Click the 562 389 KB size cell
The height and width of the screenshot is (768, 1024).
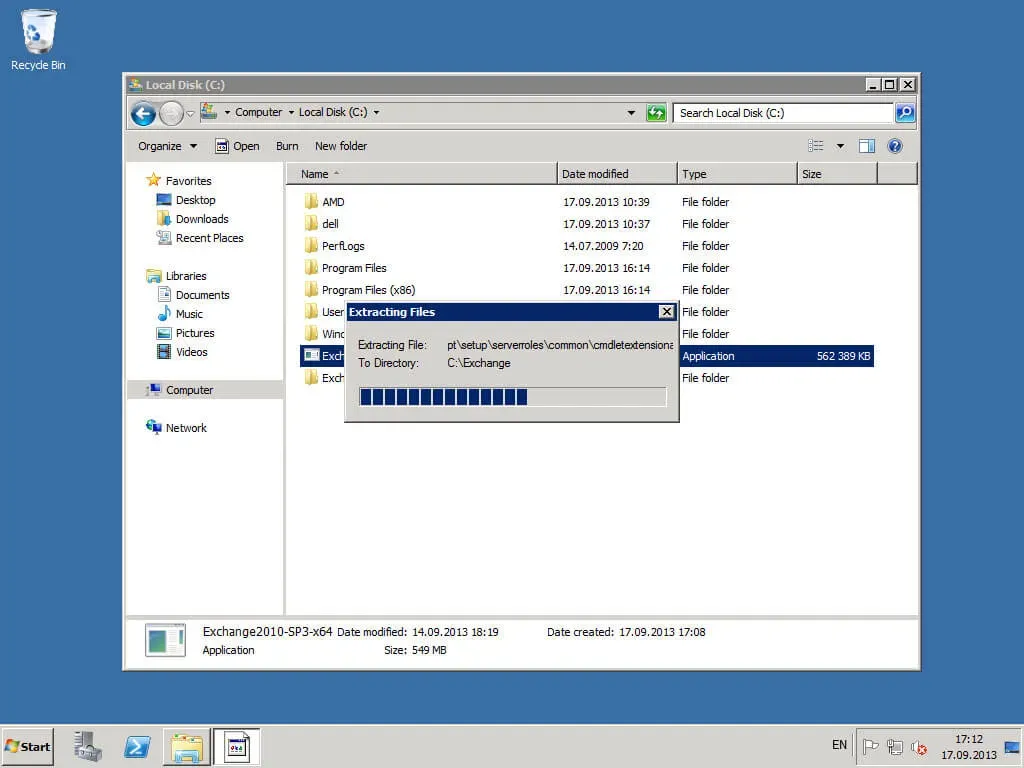click(x=843, y=356)
